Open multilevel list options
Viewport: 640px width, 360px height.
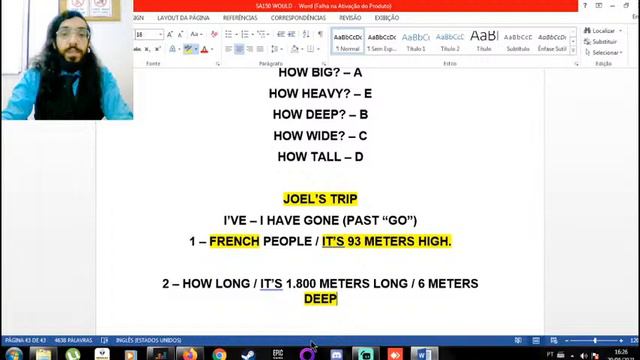point(262,34)
